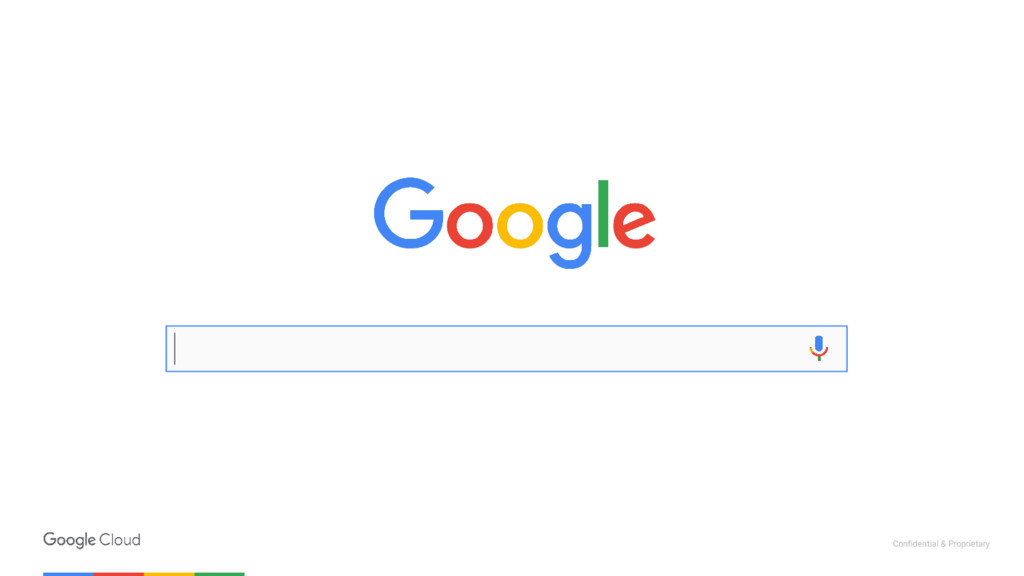This screenshot has width=1024, height=576.
Task: Click the word Google in the footer logo
Action: point(69,540)
